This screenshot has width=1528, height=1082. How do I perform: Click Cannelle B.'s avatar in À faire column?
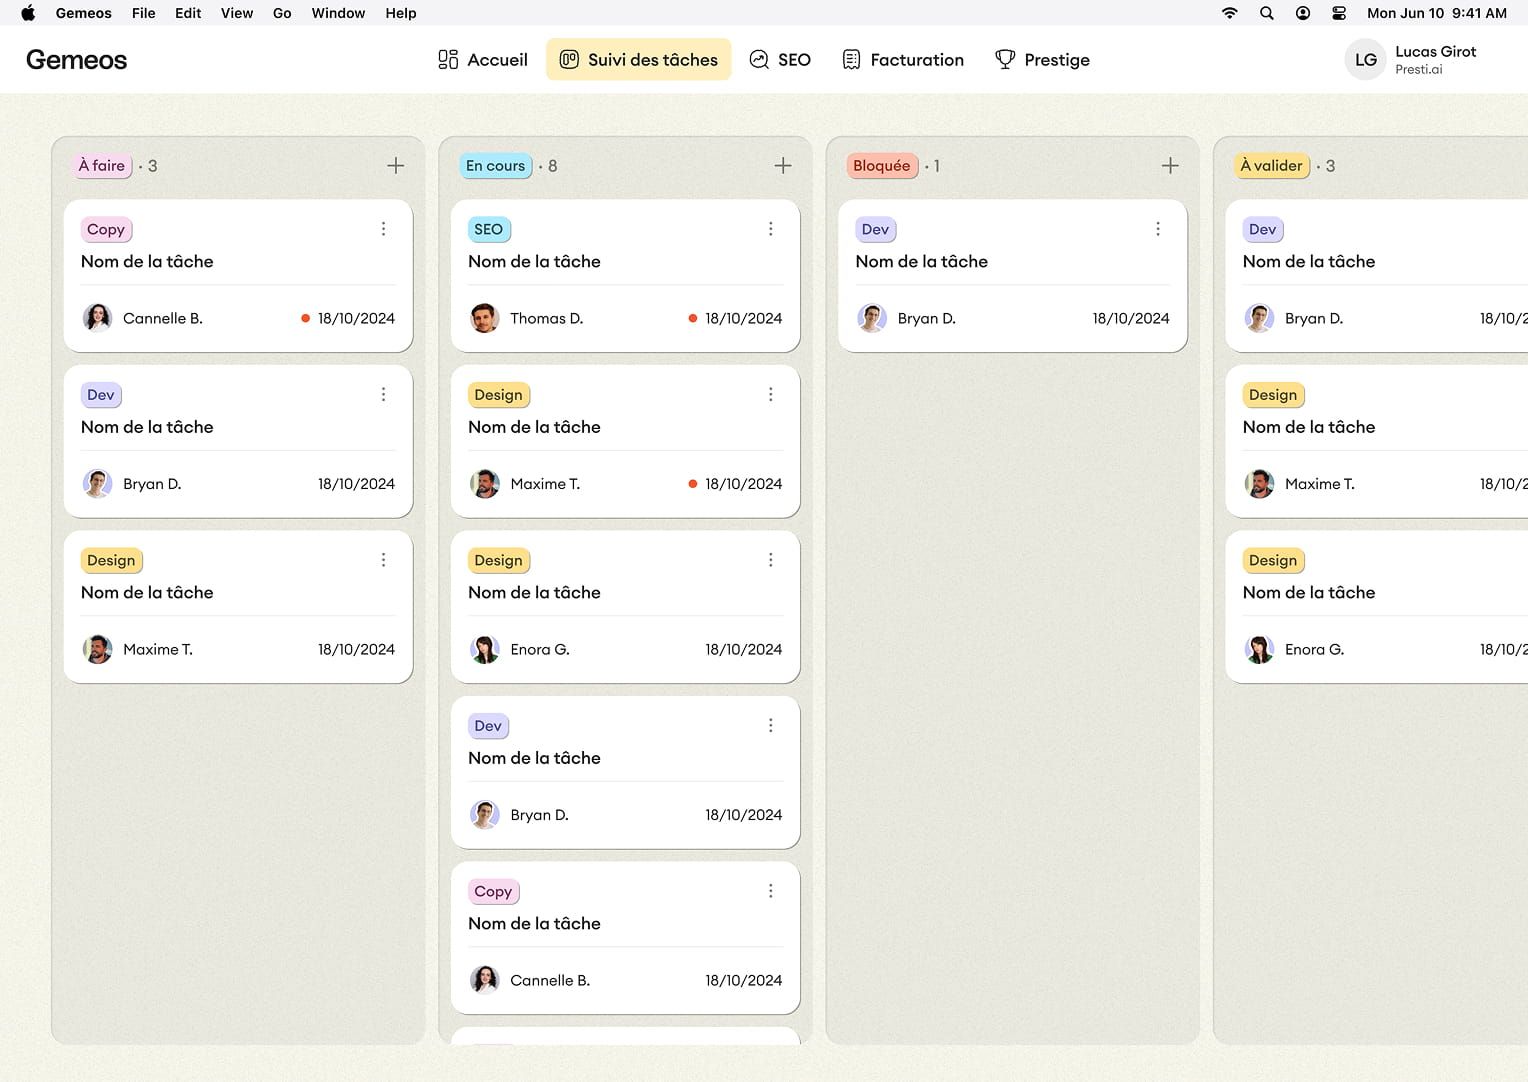pos(97,318)
